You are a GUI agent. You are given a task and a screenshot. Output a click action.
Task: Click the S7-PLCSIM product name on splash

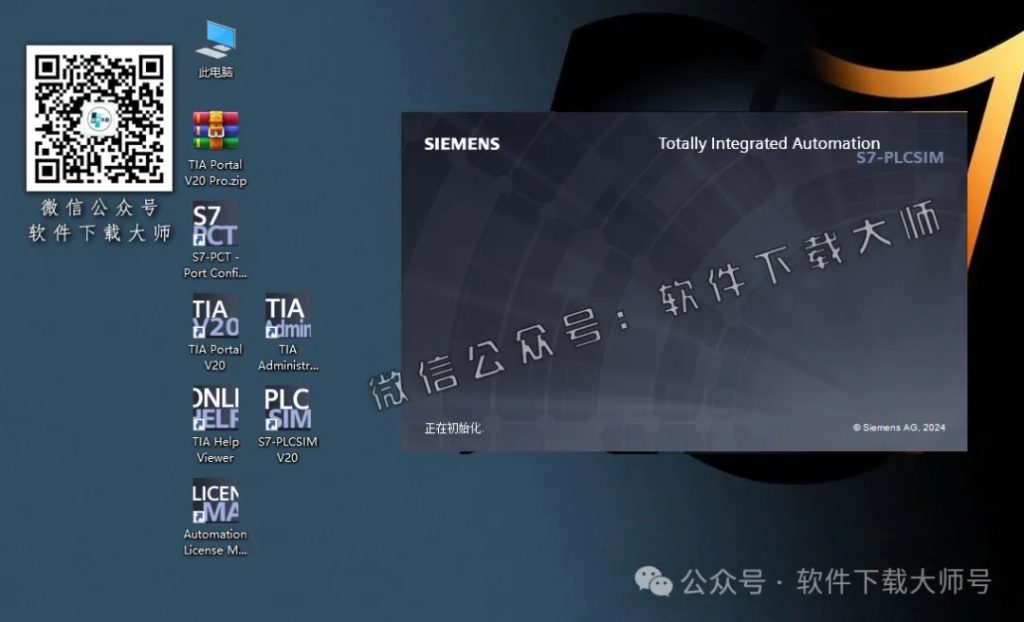tap(899, 158)
